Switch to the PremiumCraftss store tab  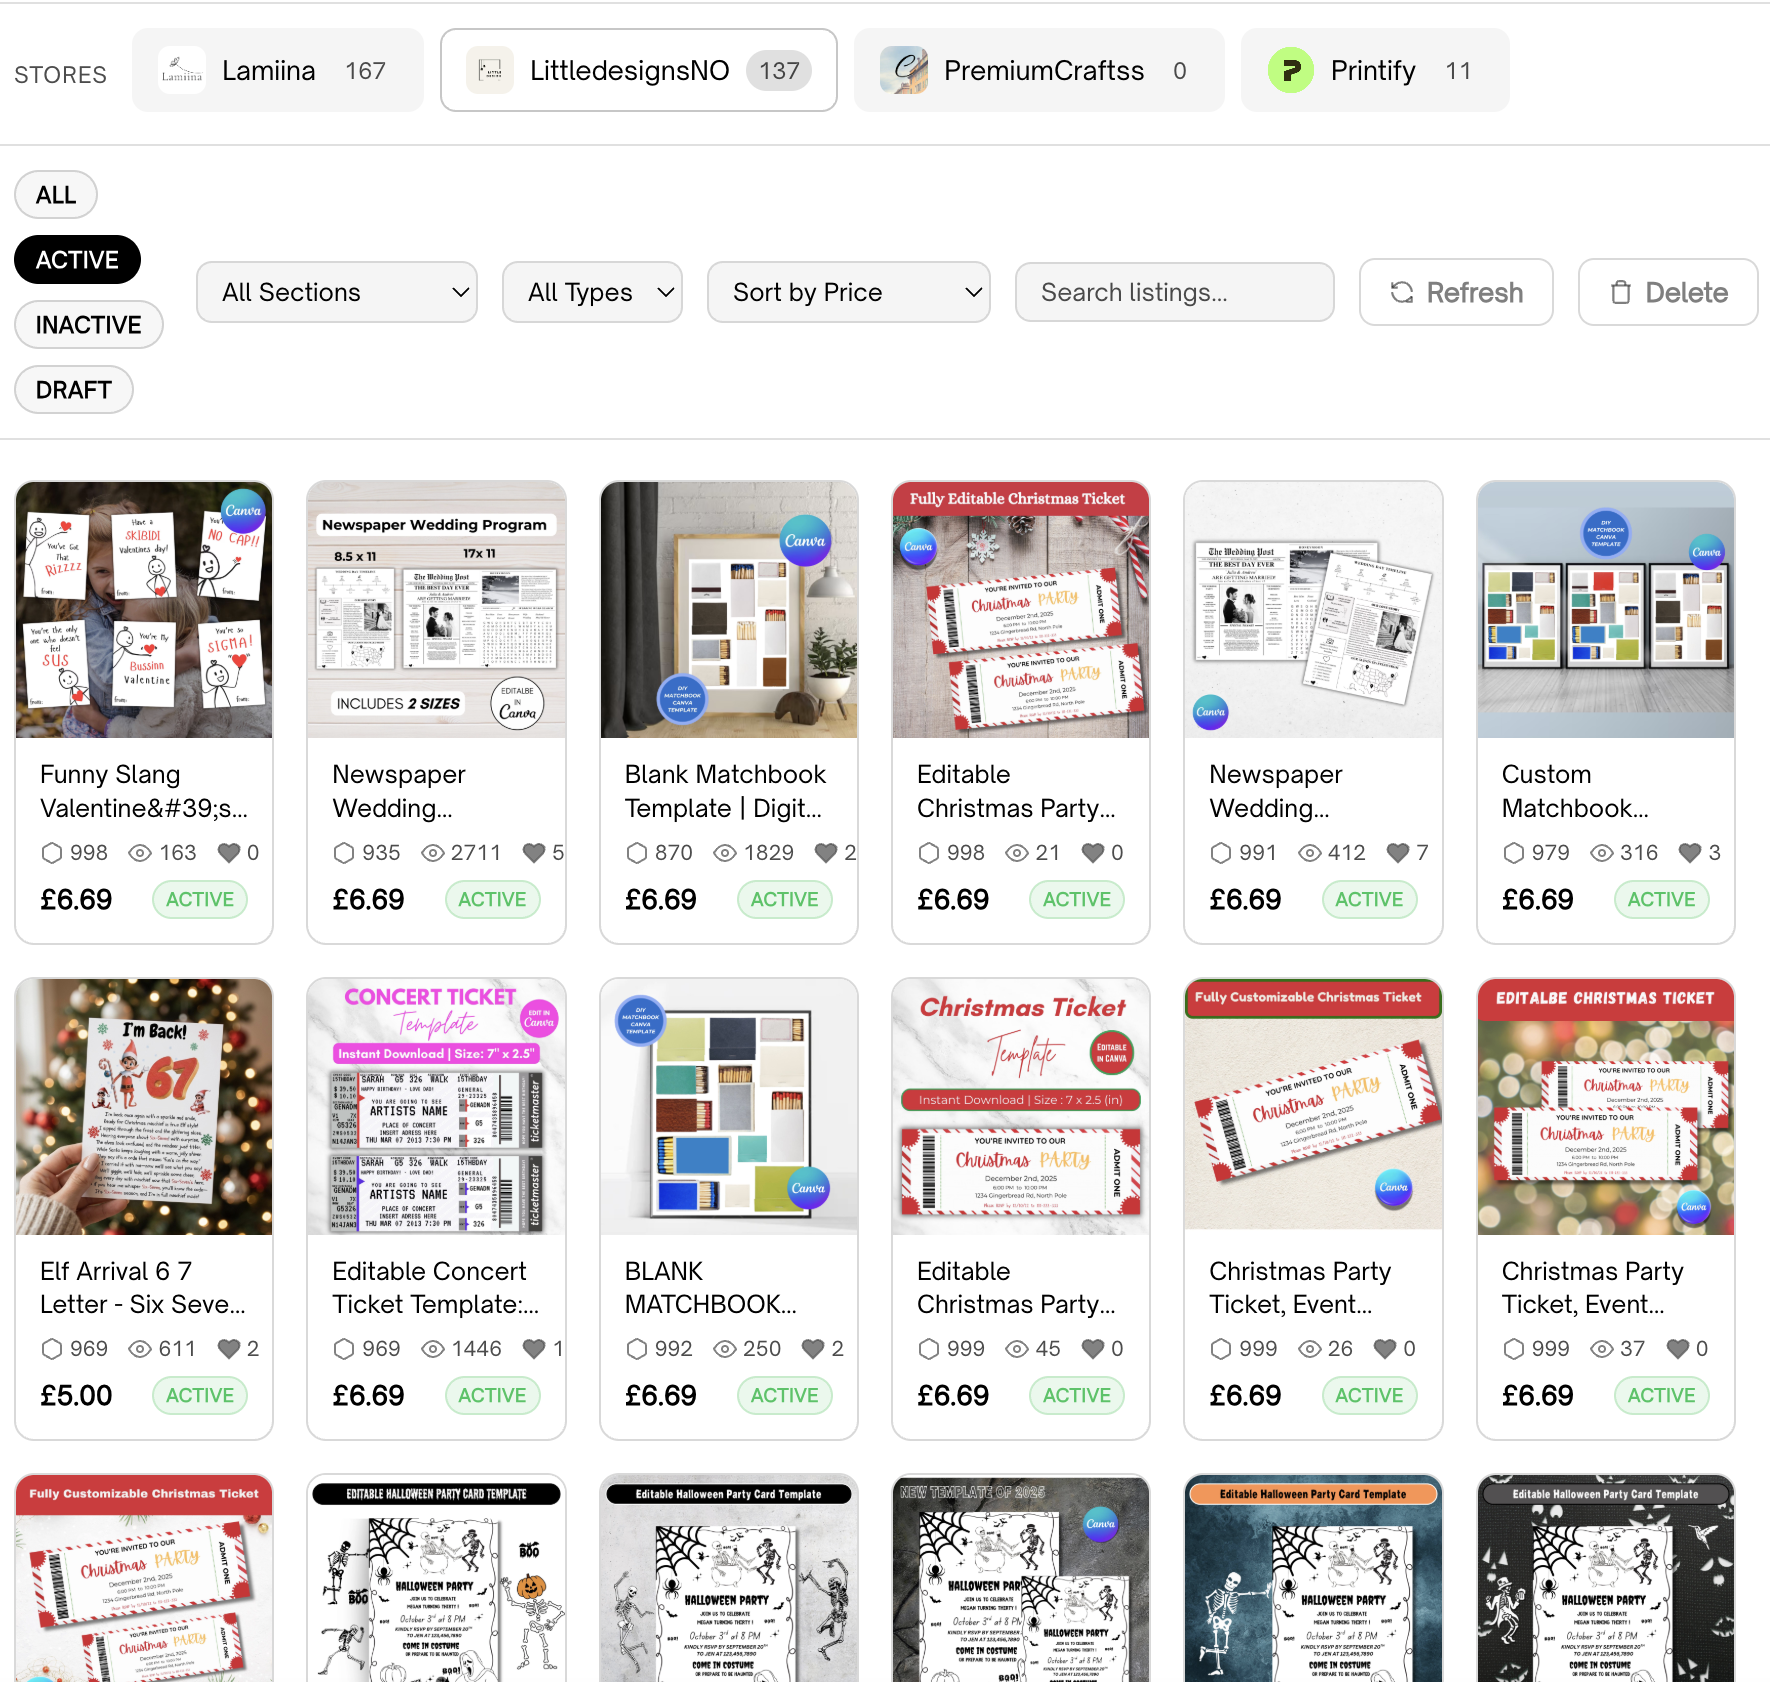[1040, 70]
